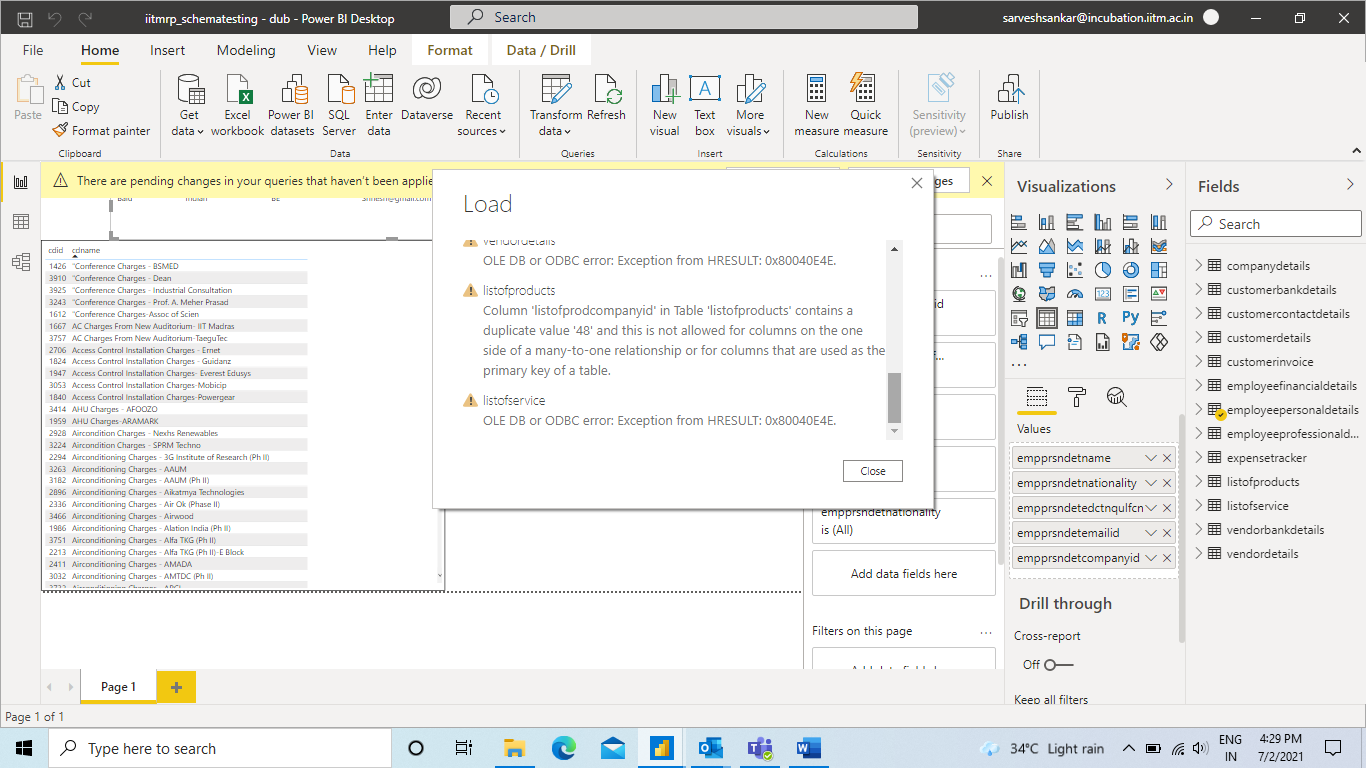This screenshot has height=768, width=1366.
Task: Click the Publish icon
Action: click(1009, 89)
